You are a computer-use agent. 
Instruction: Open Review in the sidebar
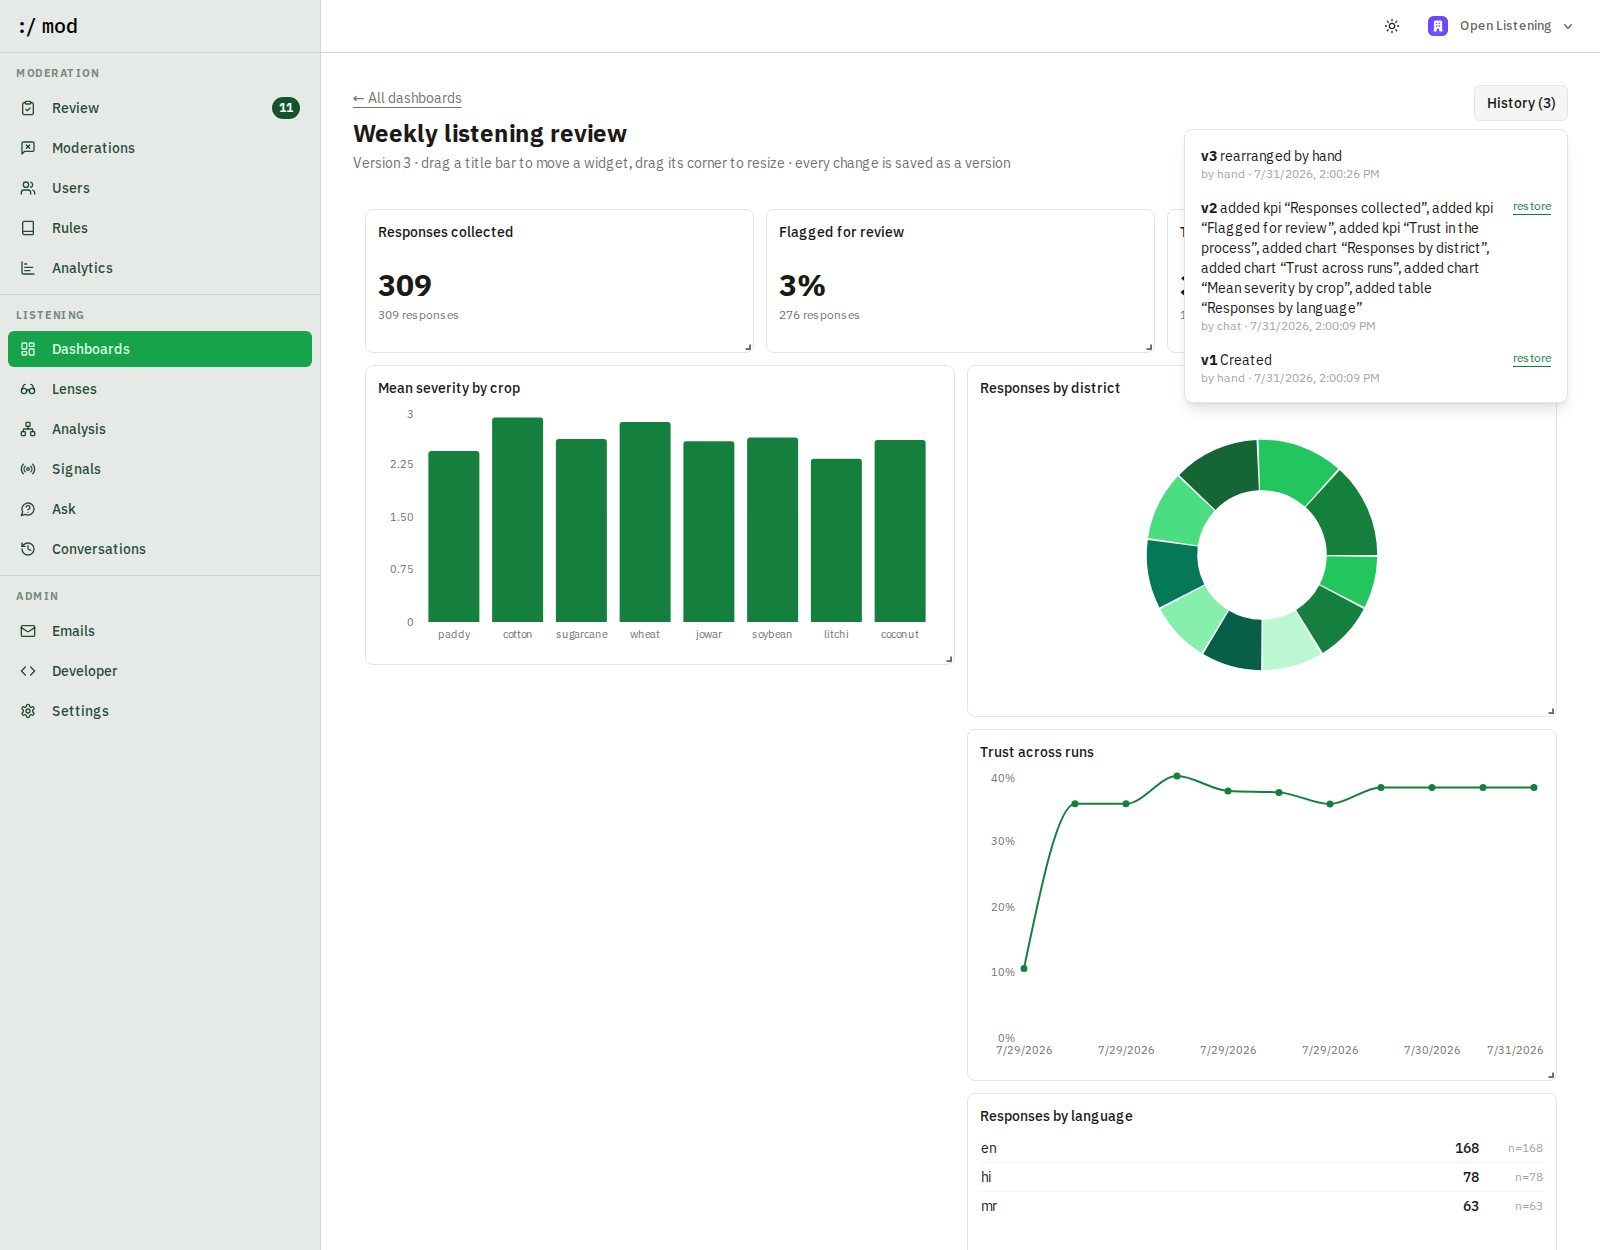click(x=160, y=108)
